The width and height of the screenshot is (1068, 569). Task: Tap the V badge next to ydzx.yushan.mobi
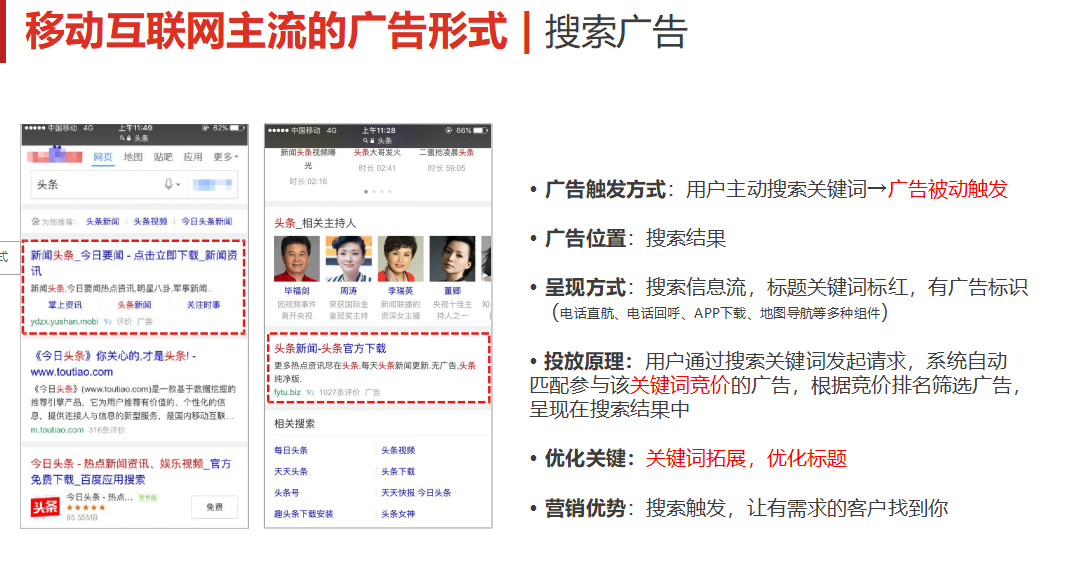108,322
